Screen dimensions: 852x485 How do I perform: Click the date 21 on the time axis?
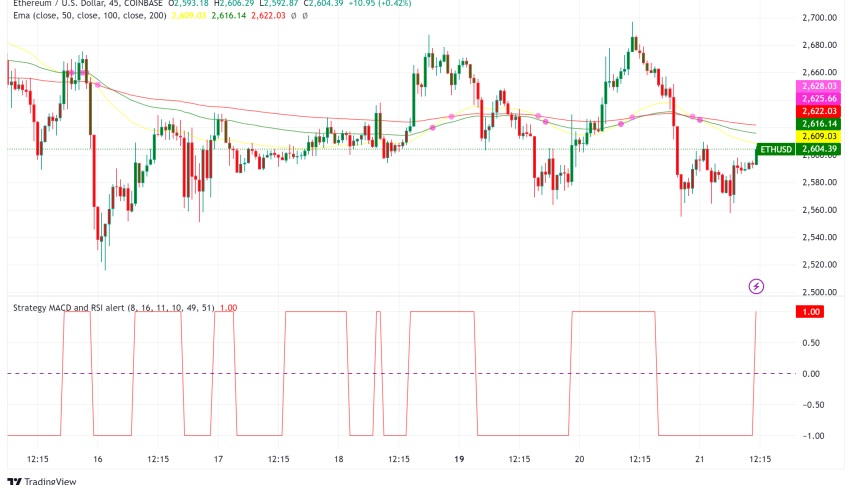(x=700, y=459)
